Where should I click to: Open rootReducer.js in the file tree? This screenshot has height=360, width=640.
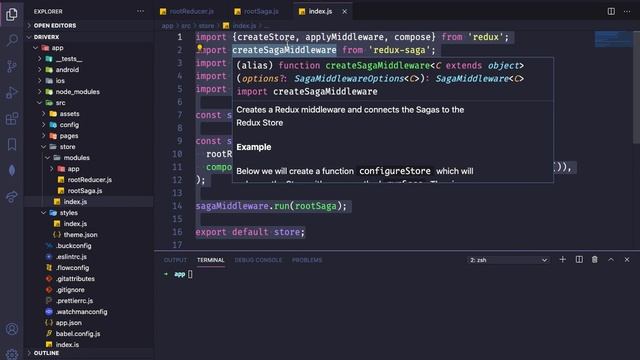click(x=89, y=180)
